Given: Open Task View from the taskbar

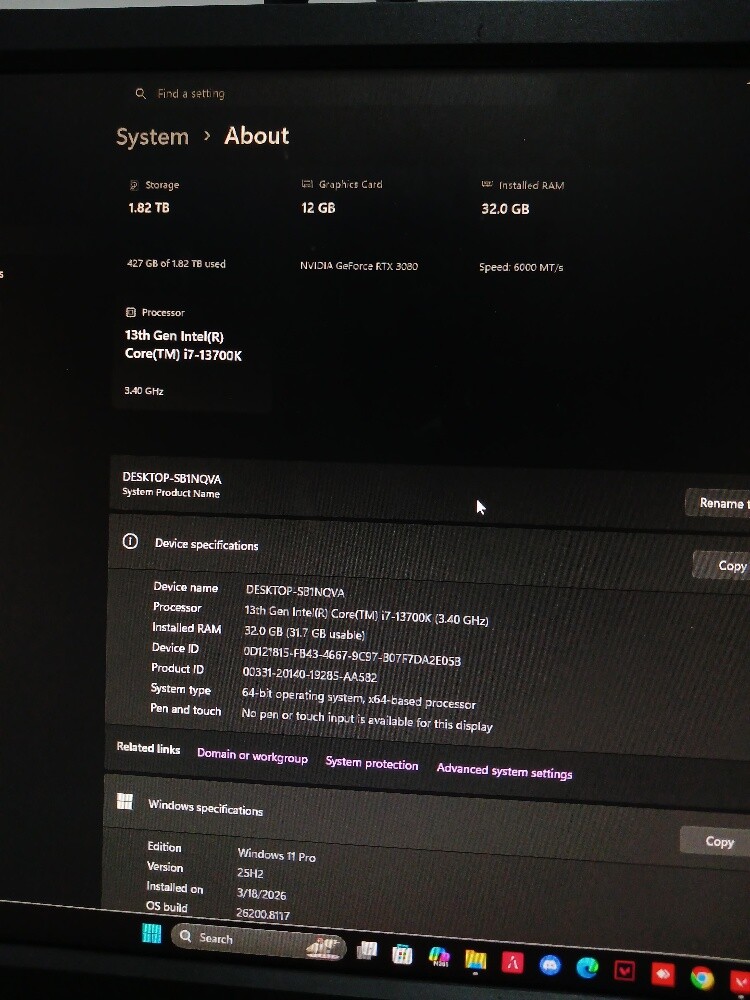Looking at the screenshot, I should coord(367,950).
